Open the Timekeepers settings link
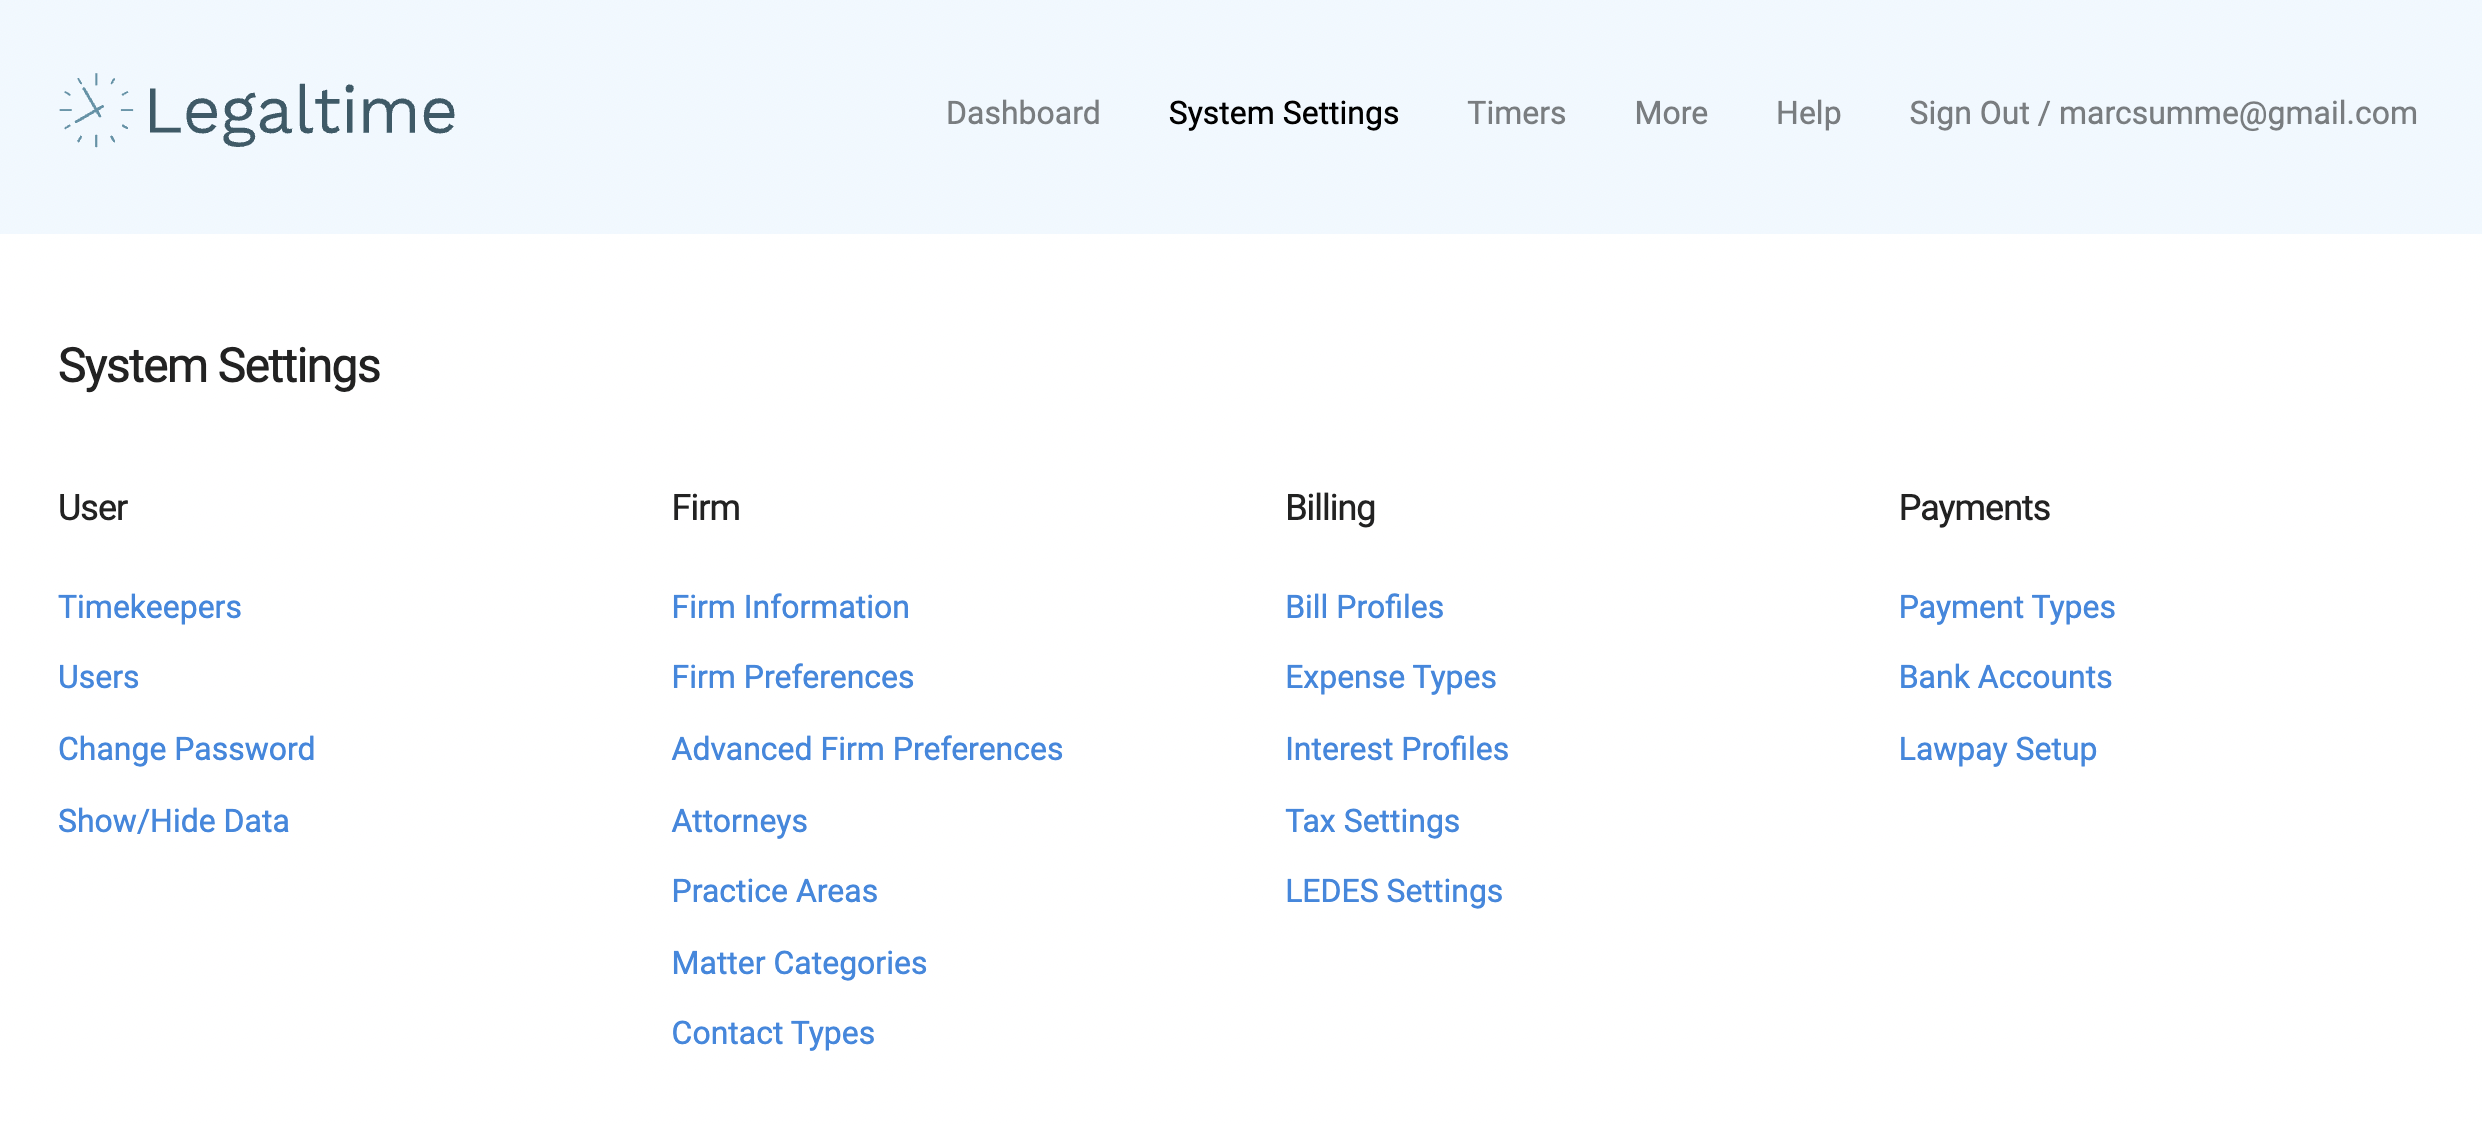The width and height of the screenshot is (2482, 1124). (x=150, y=607)
